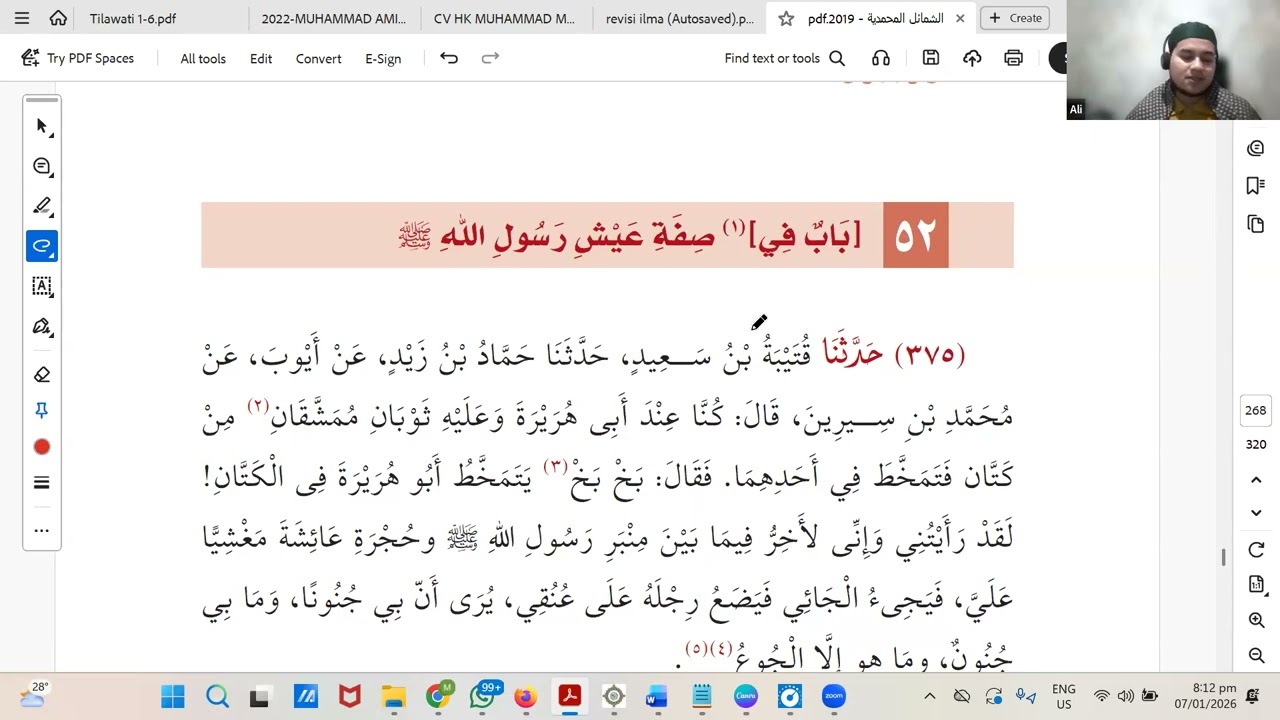Select the arrow selection tool
The height and width of the screenshot is (720, 1280).
(x=42, y=126)
